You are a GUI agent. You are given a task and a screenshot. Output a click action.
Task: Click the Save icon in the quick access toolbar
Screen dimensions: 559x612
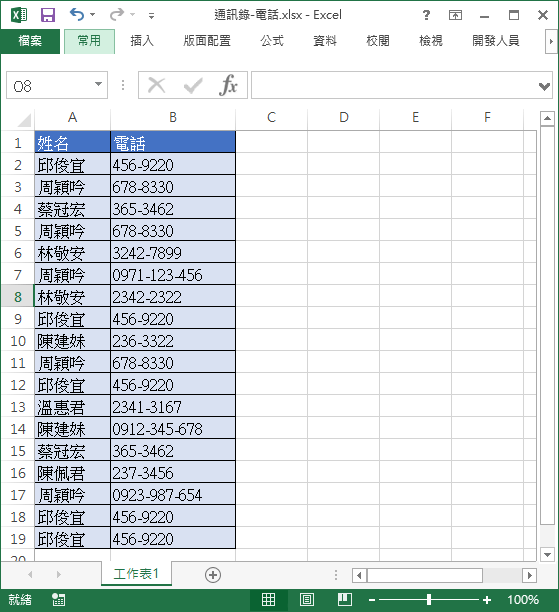pyautogui.click(x=48, y=15)
